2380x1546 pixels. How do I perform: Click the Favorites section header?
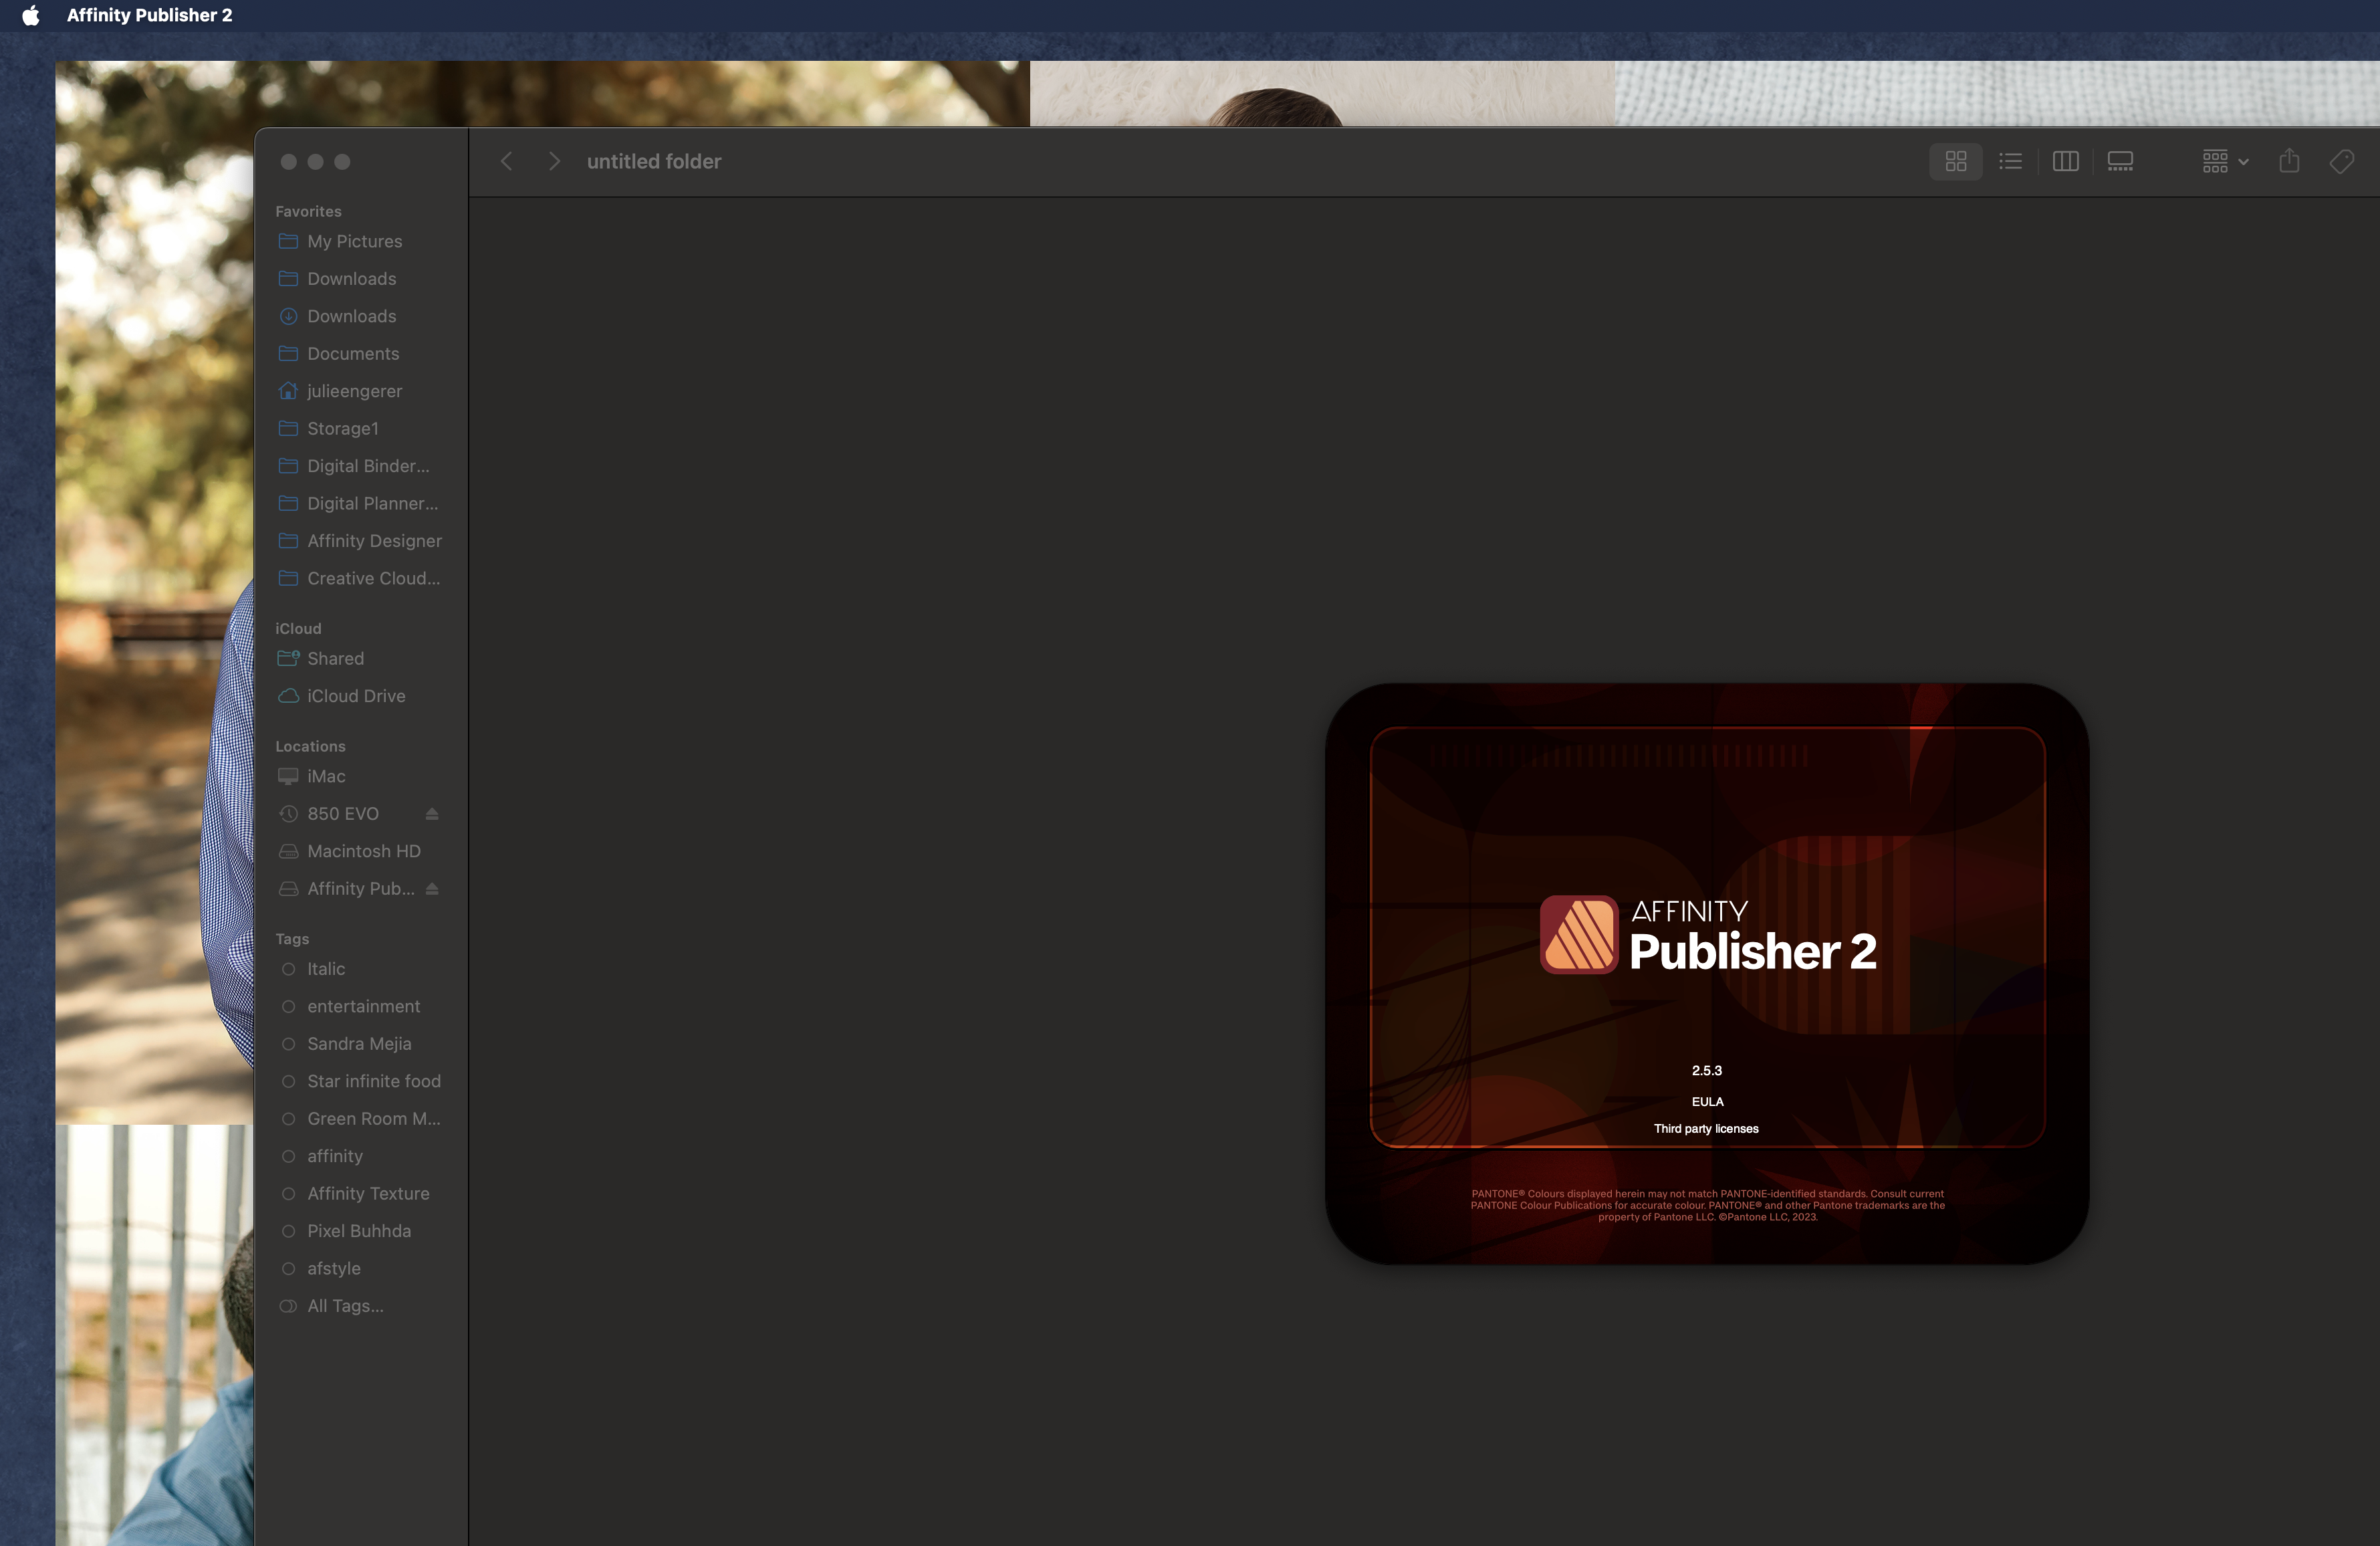click(x=308, y=211)
